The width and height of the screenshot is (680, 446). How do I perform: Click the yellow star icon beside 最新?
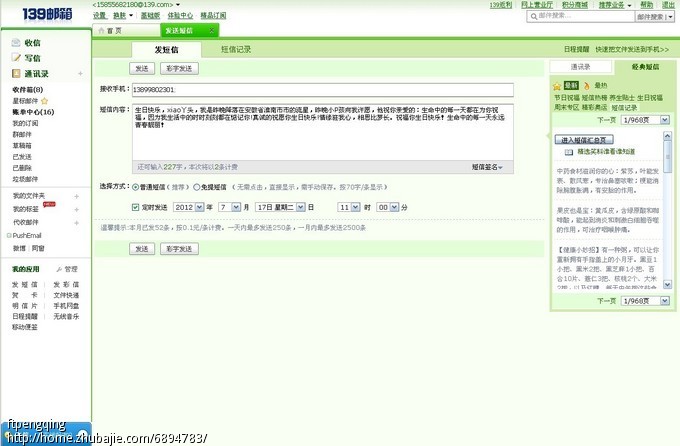[557, 86]
